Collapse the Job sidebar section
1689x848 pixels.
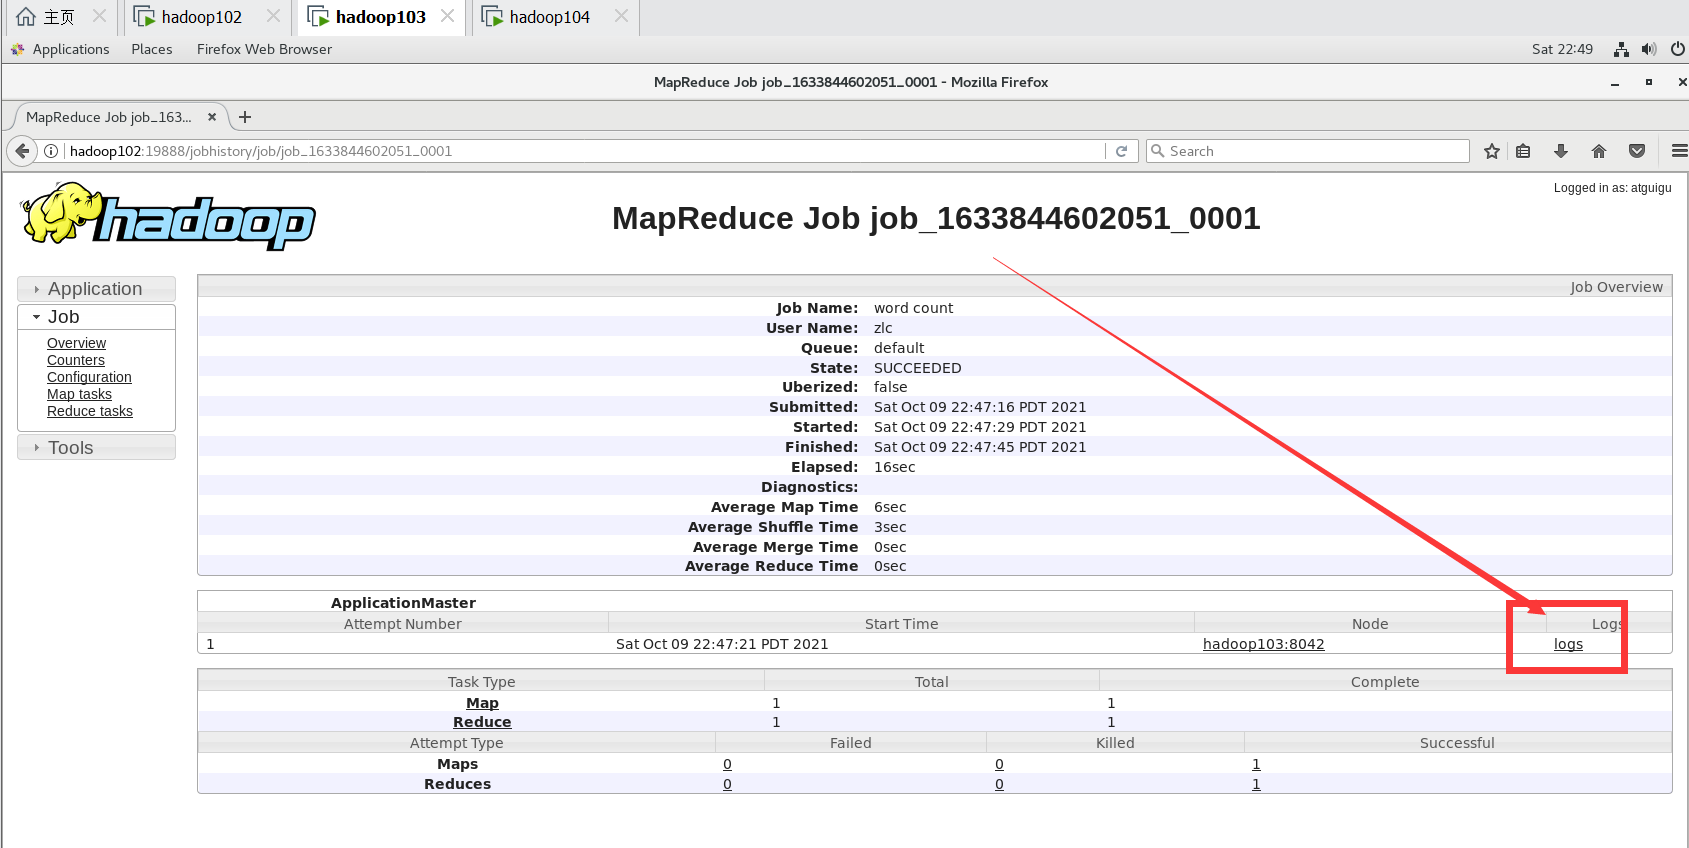96,317
